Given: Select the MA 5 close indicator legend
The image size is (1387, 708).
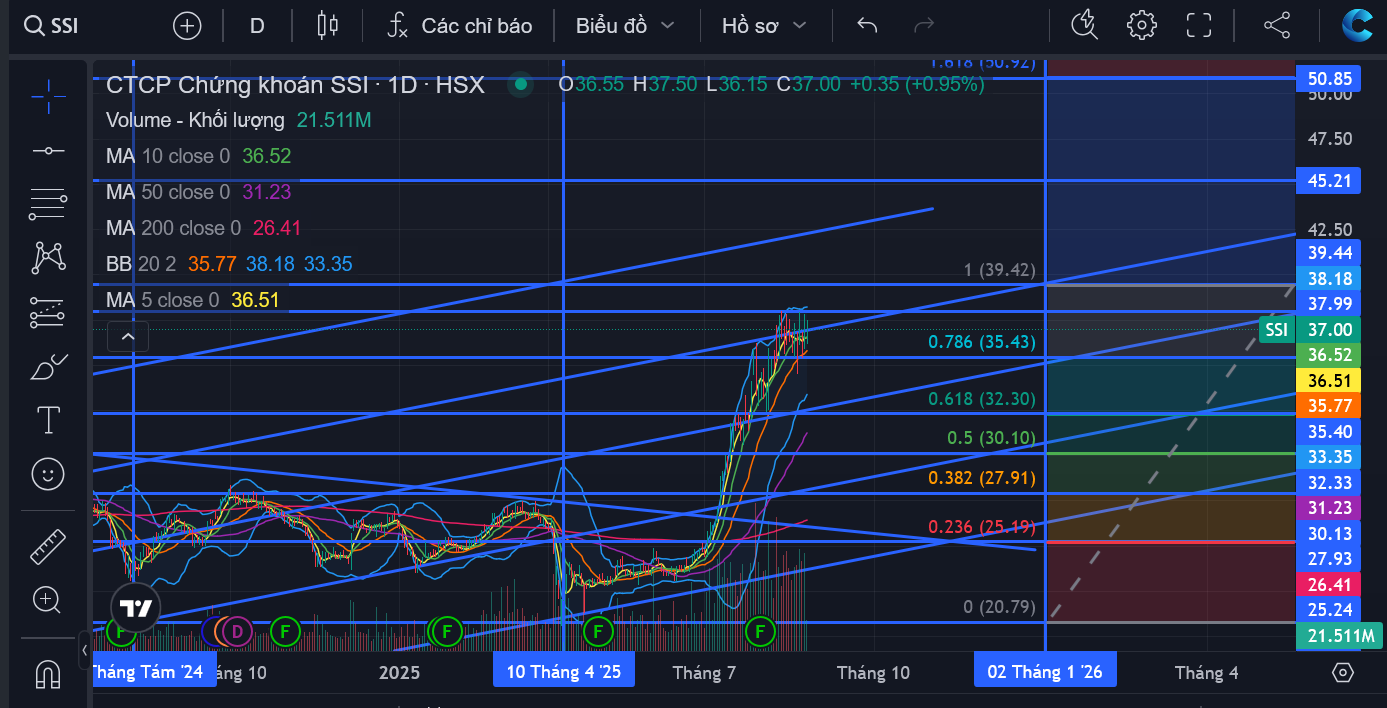Looking at the screenshot, I should pyautogui.click(x=193, y=300).
